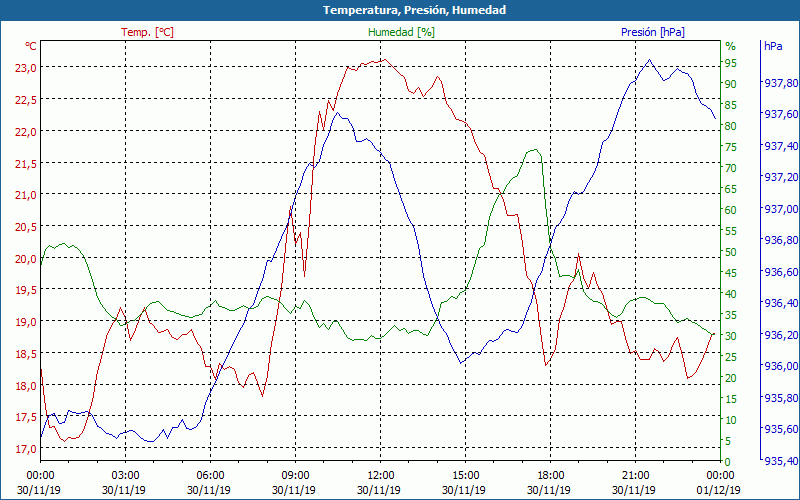This screenshot has width=800, height=500.
Task: Click the green "80" humidity tick label
Action: (731, 126)
